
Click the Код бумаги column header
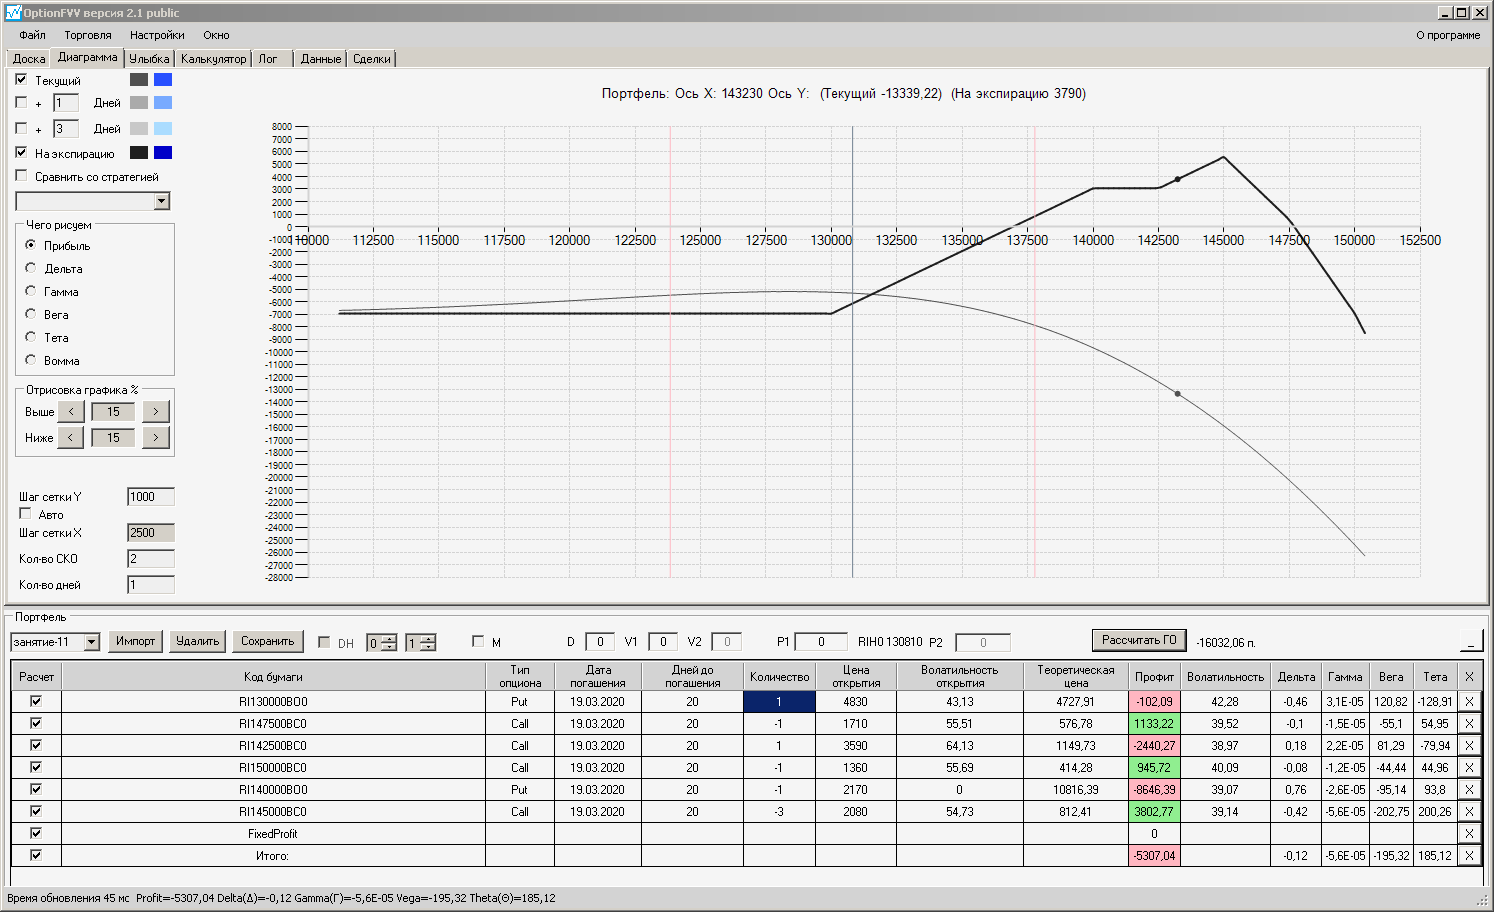pos(273,676)
